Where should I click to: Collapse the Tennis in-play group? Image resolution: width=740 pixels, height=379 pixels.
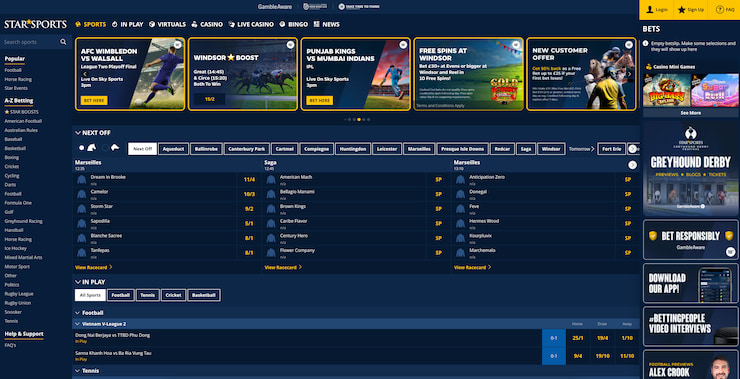click(x=77, y=371)
